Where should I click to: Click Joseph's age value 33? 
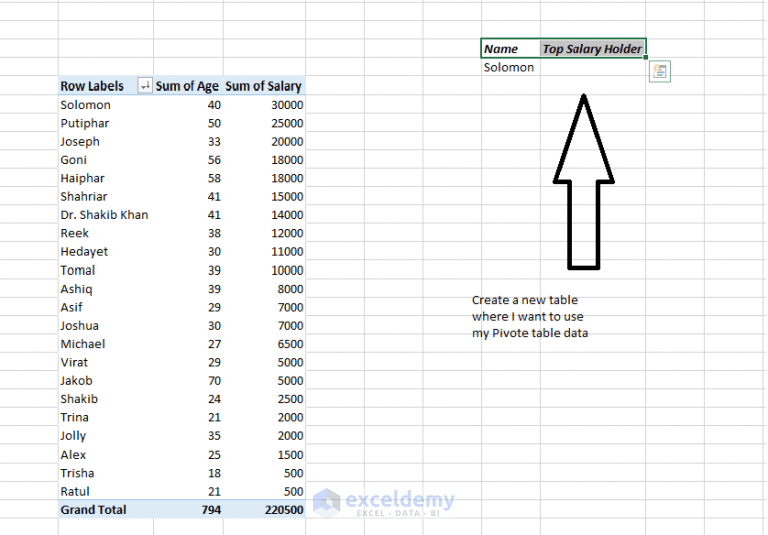[x=214, y=142]
